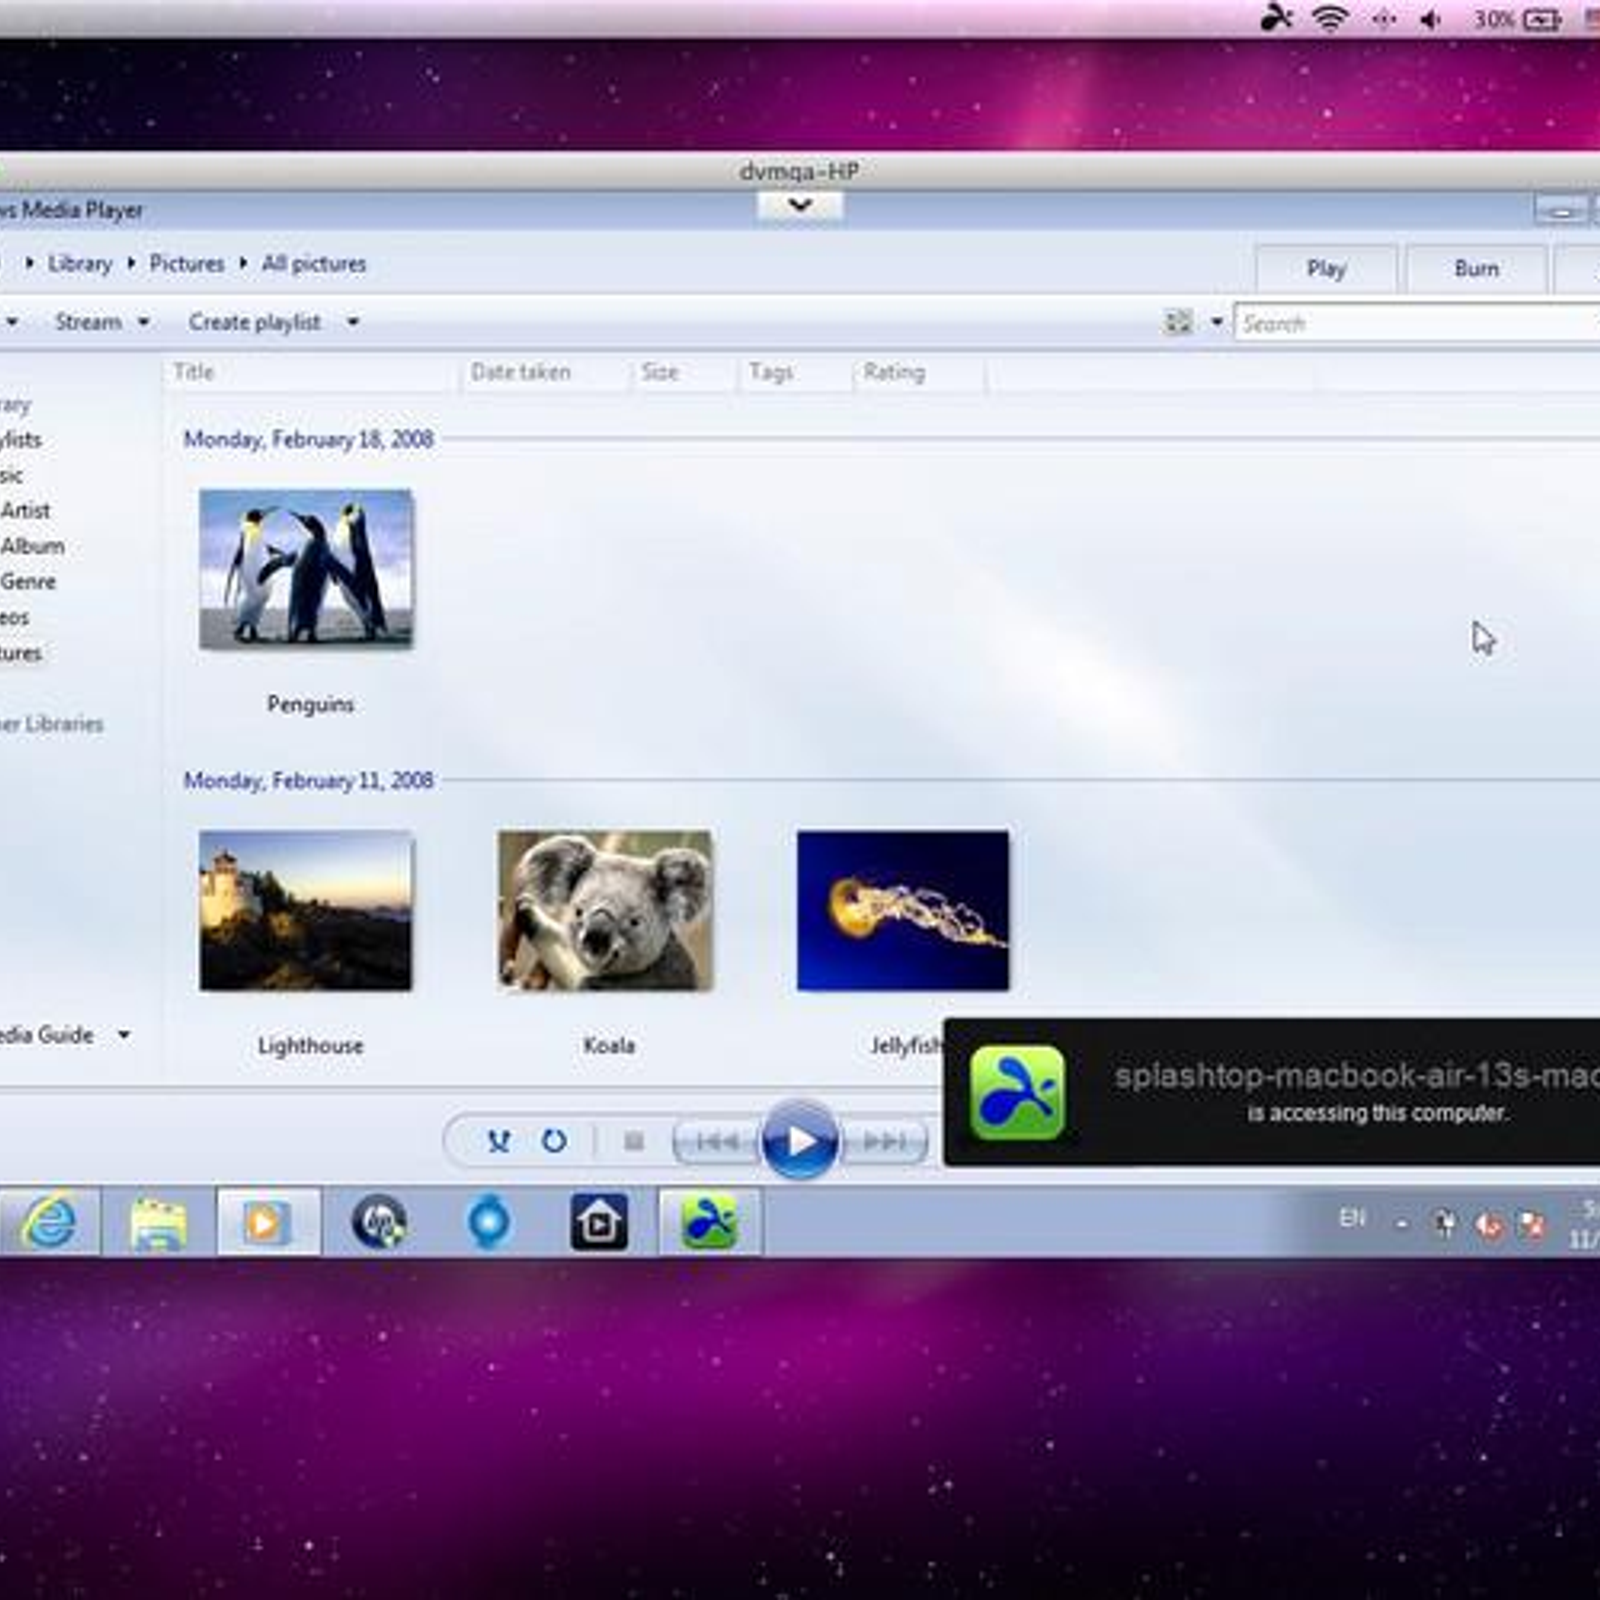Click the view options icon beside search

click(1178, 322)
